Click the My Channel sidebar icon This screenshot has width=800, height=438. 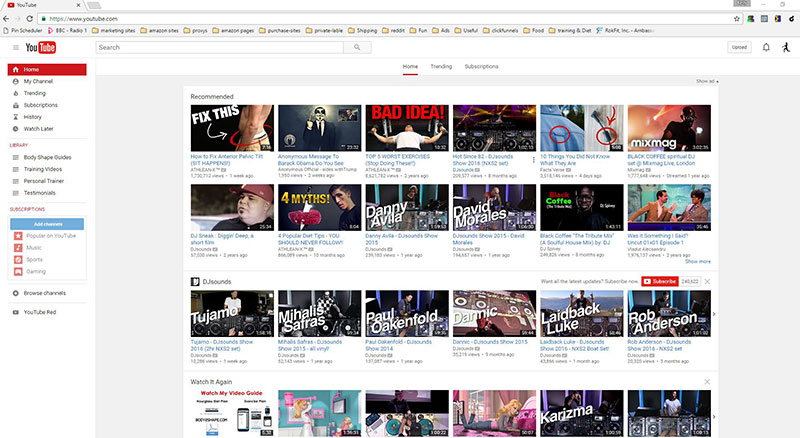pyautogui.click(x=15, y=81)
